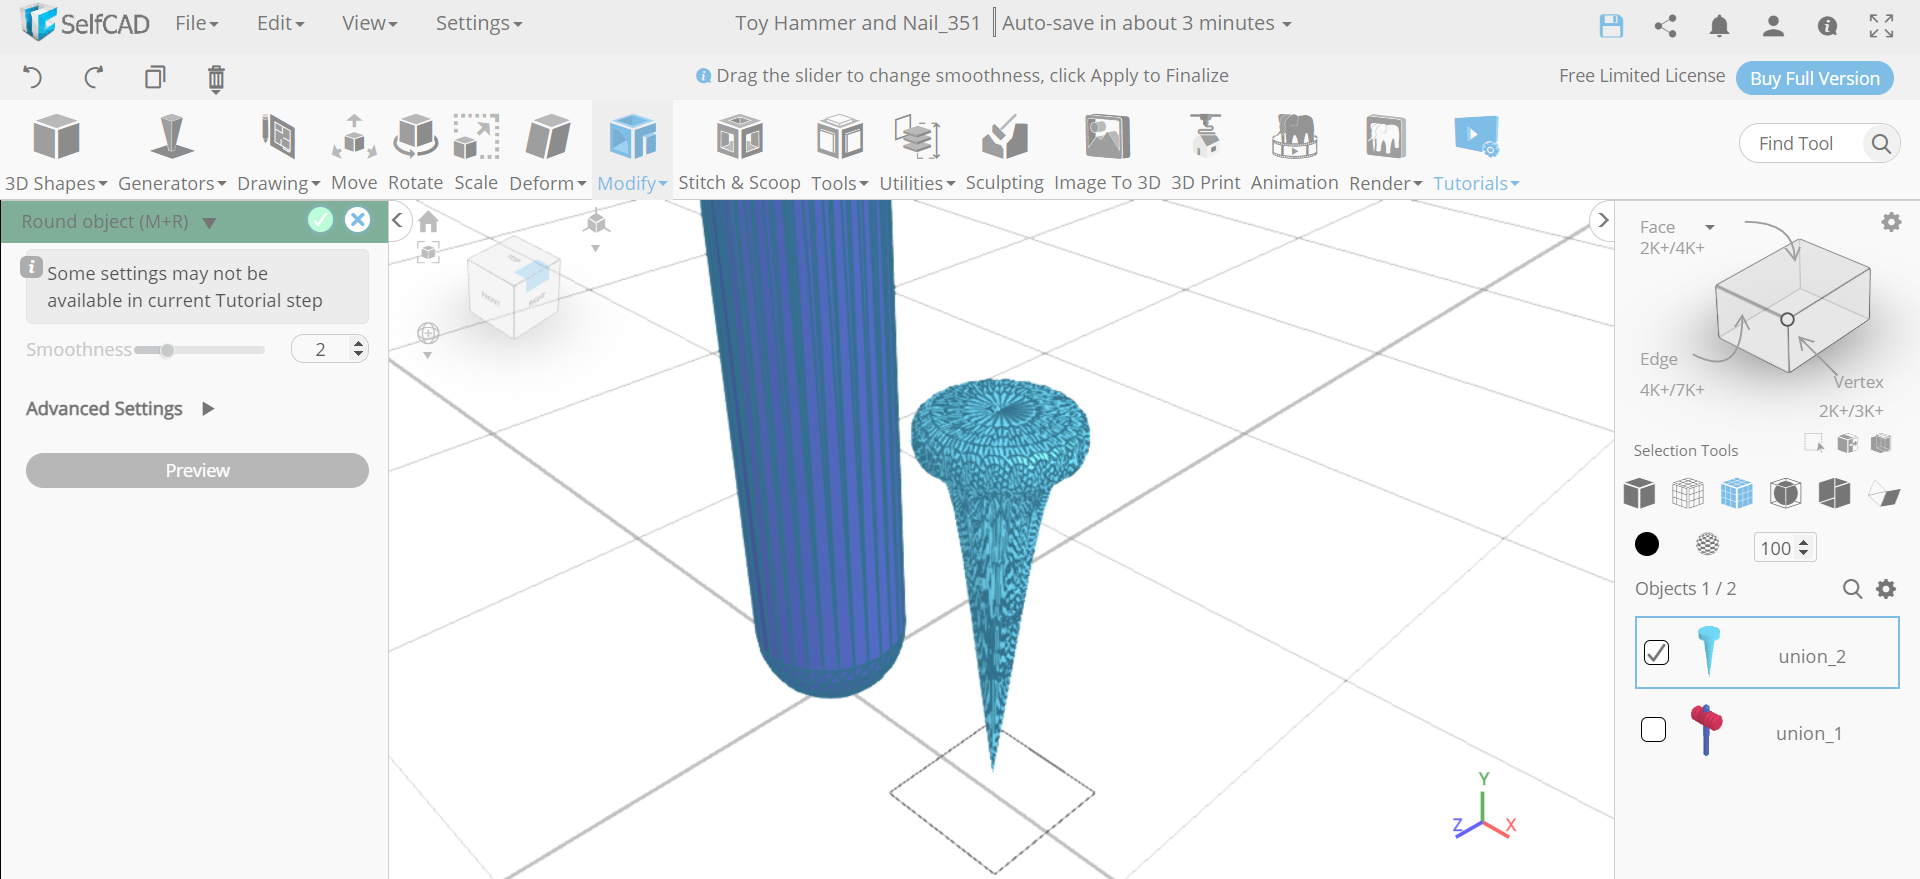
Task: Click the Preview button
Action: point(197,471)
